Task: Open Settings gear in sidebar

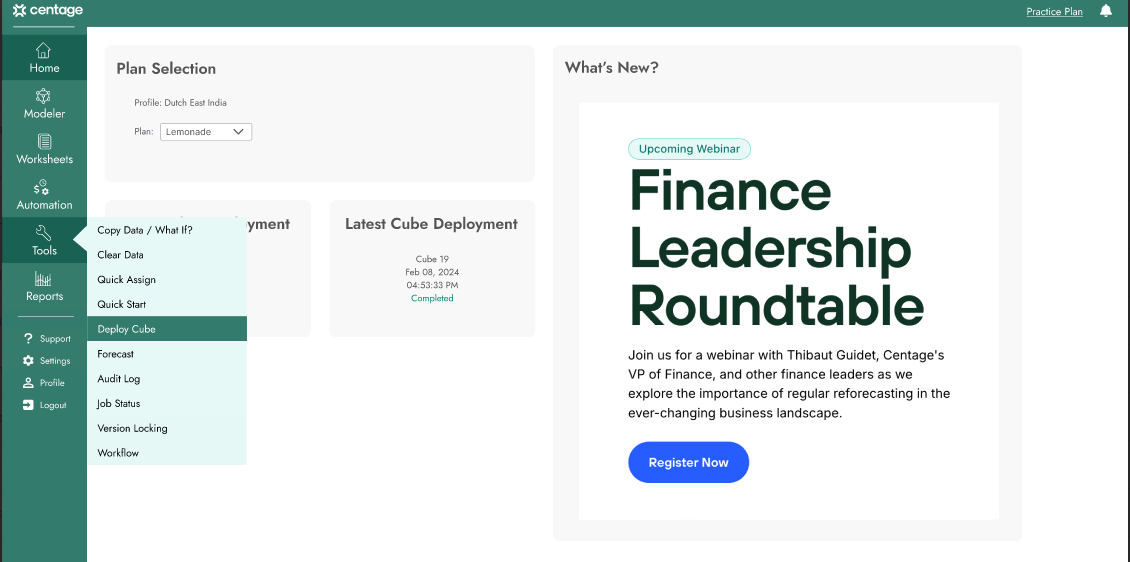Action: coord(28,360)
